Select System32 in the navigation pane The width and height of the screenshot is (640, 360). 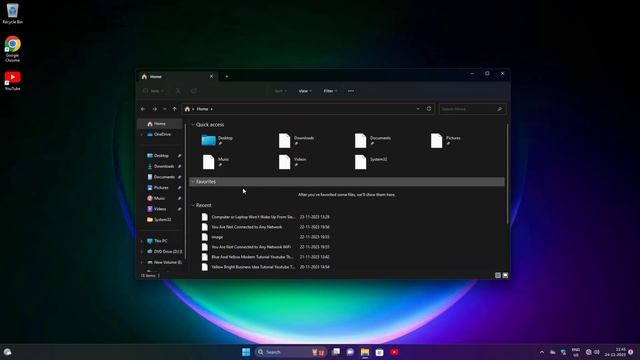coord(161,220)
